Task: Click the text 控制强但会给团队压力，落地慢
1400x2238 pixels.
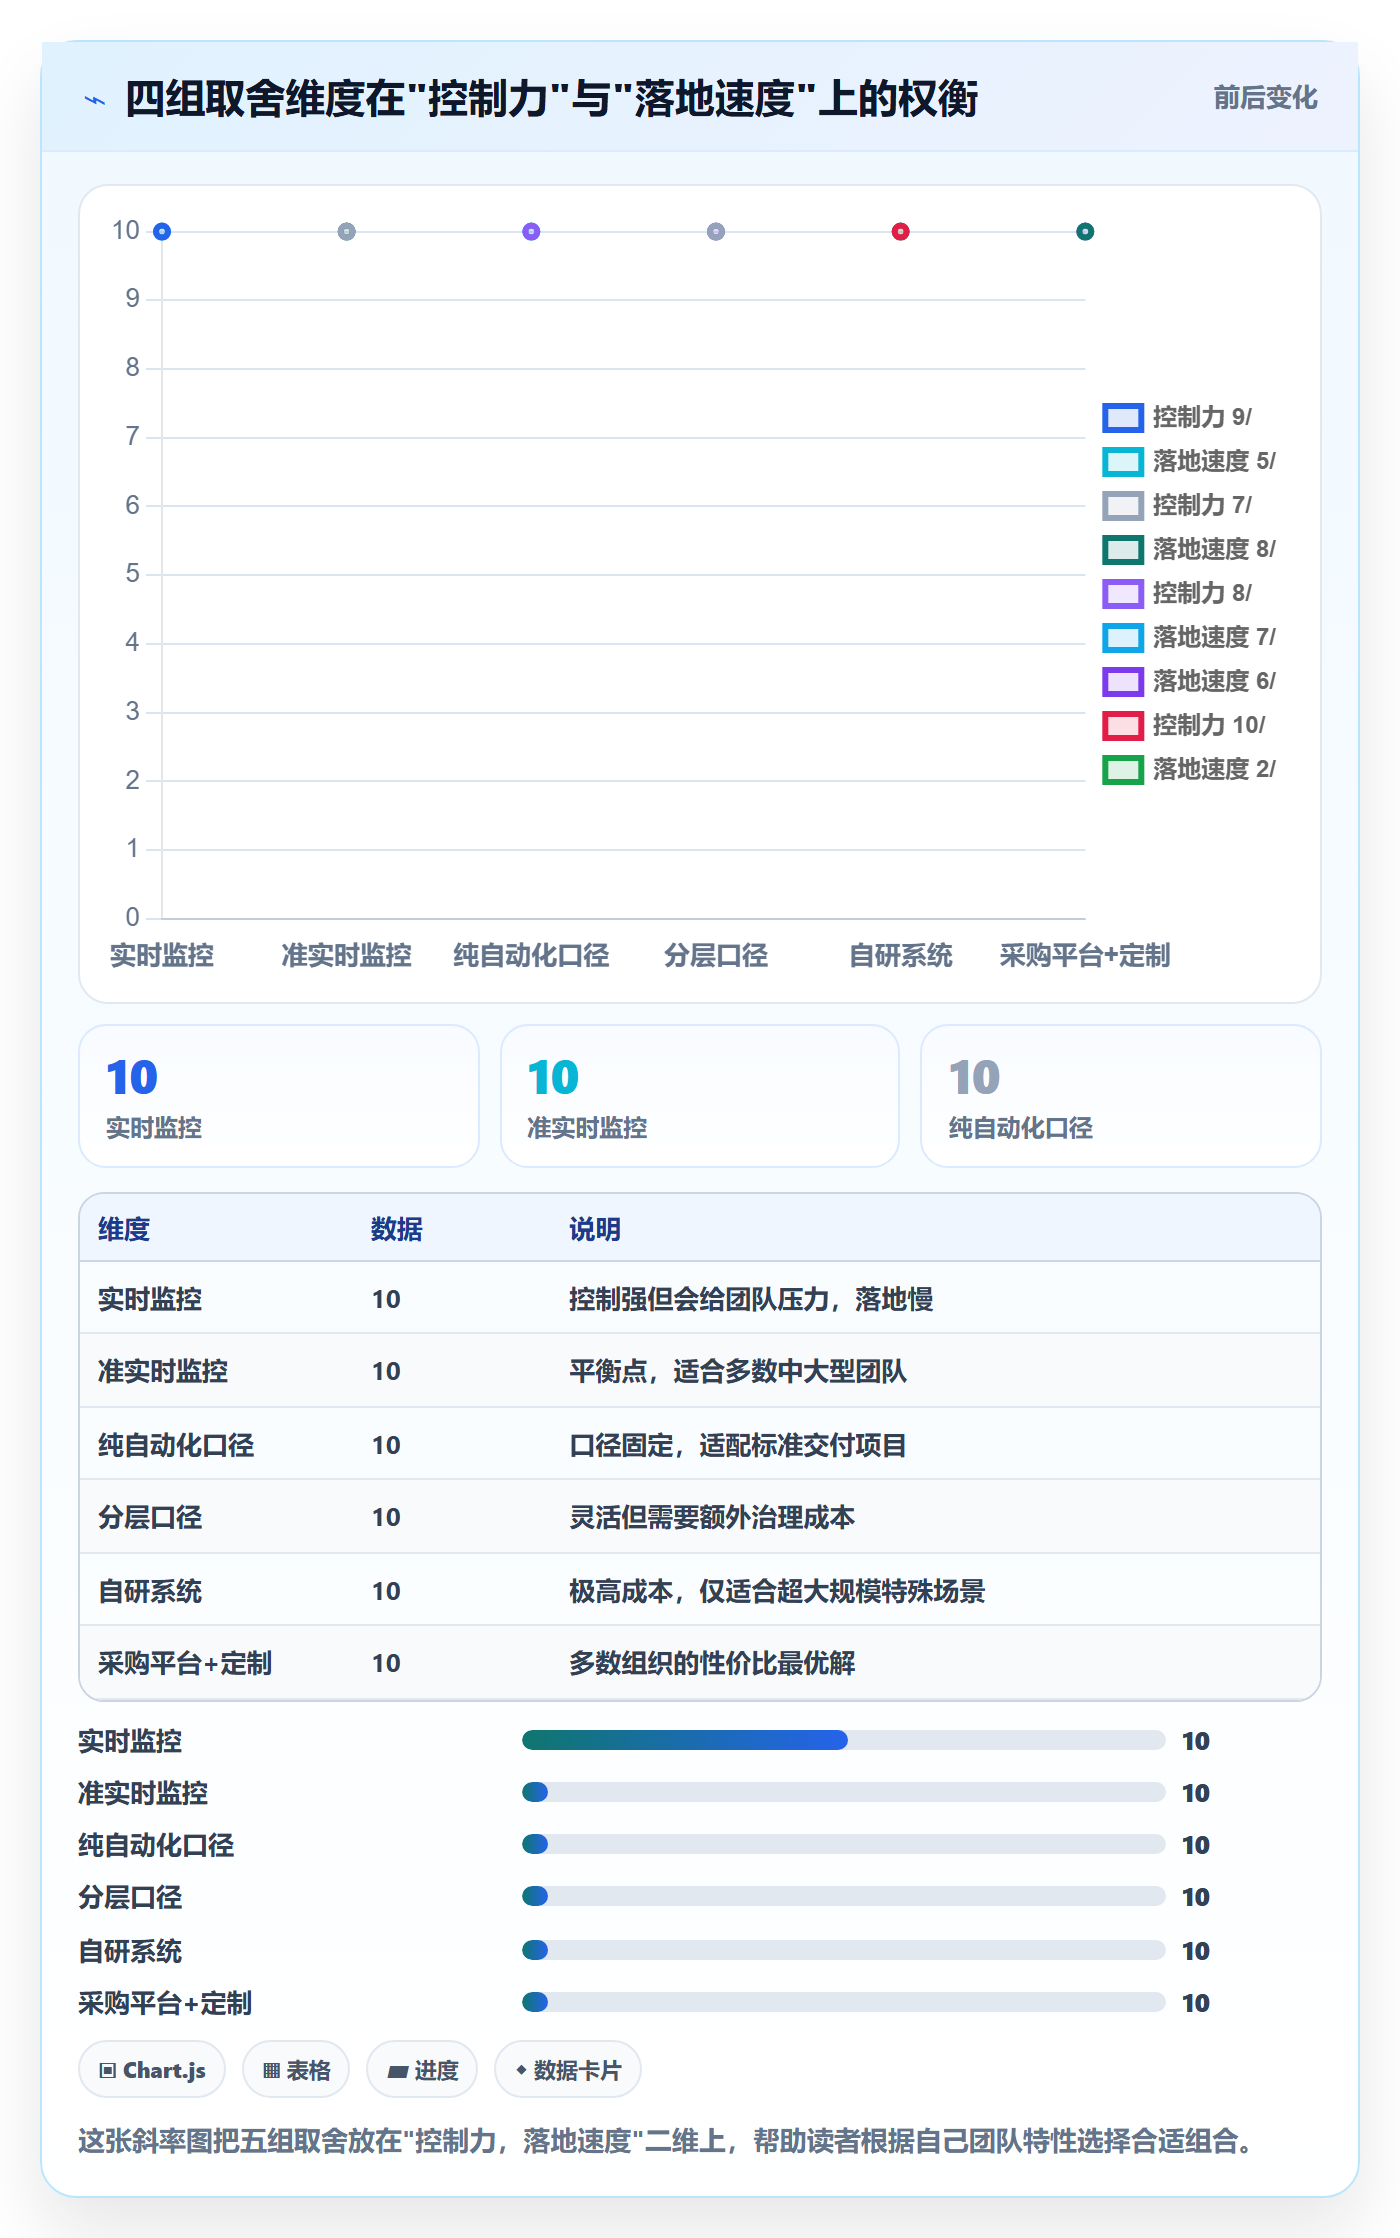Action: click(x=751, y=1299)
